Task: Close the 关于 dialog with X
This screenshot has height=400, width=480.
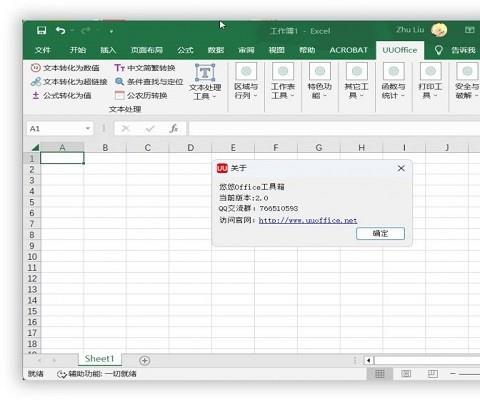Action: click(x=401, y=169)
